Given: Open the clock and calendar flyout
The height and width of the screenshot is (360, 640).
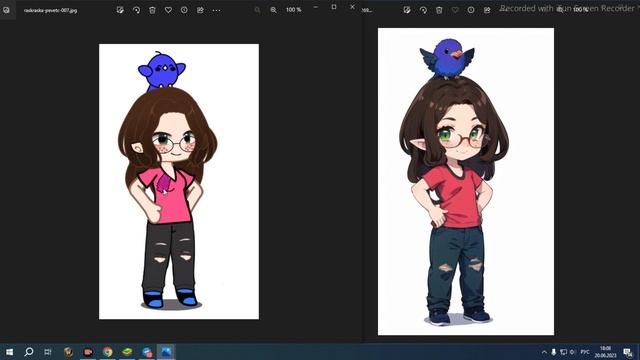Looking at the screenshot, I should coord(605,352).
